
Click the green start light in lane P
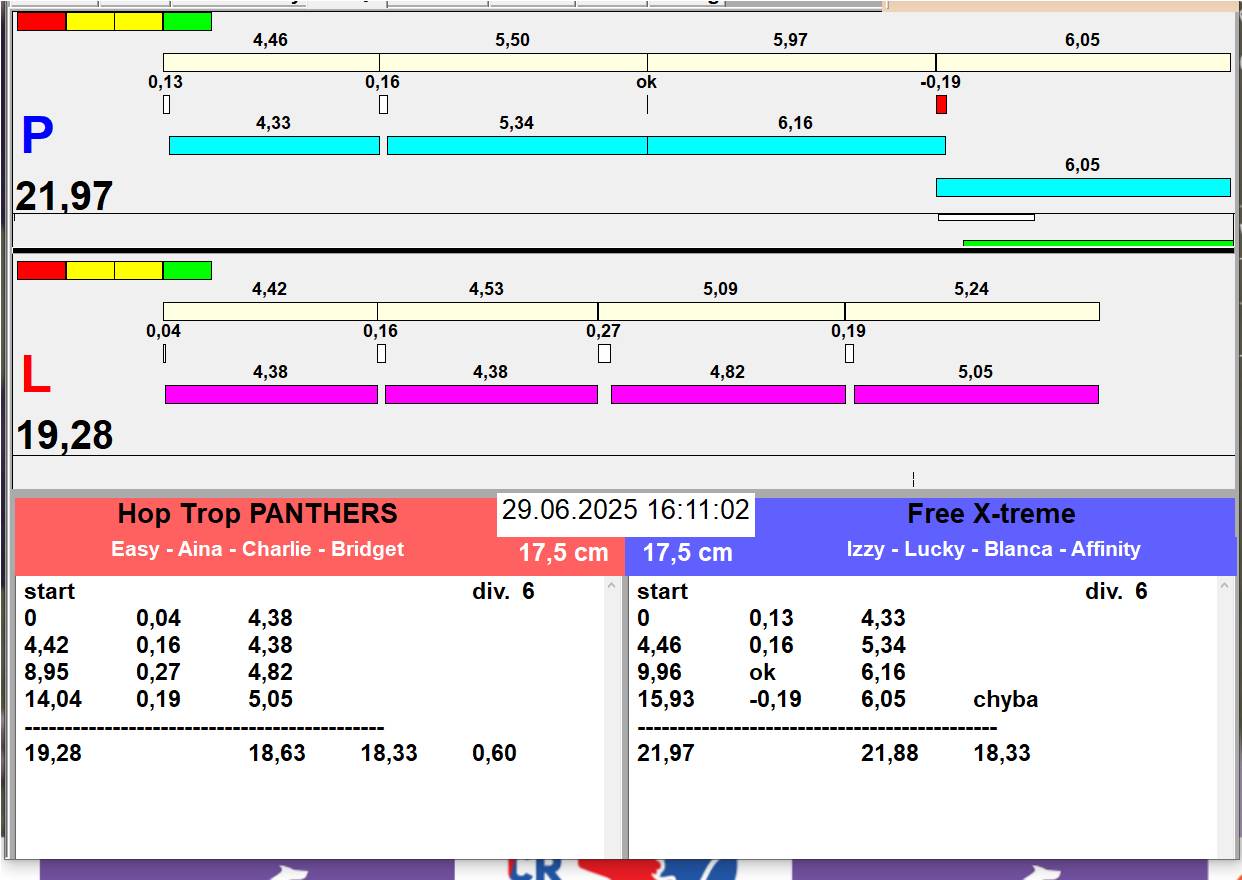[187, 21]
